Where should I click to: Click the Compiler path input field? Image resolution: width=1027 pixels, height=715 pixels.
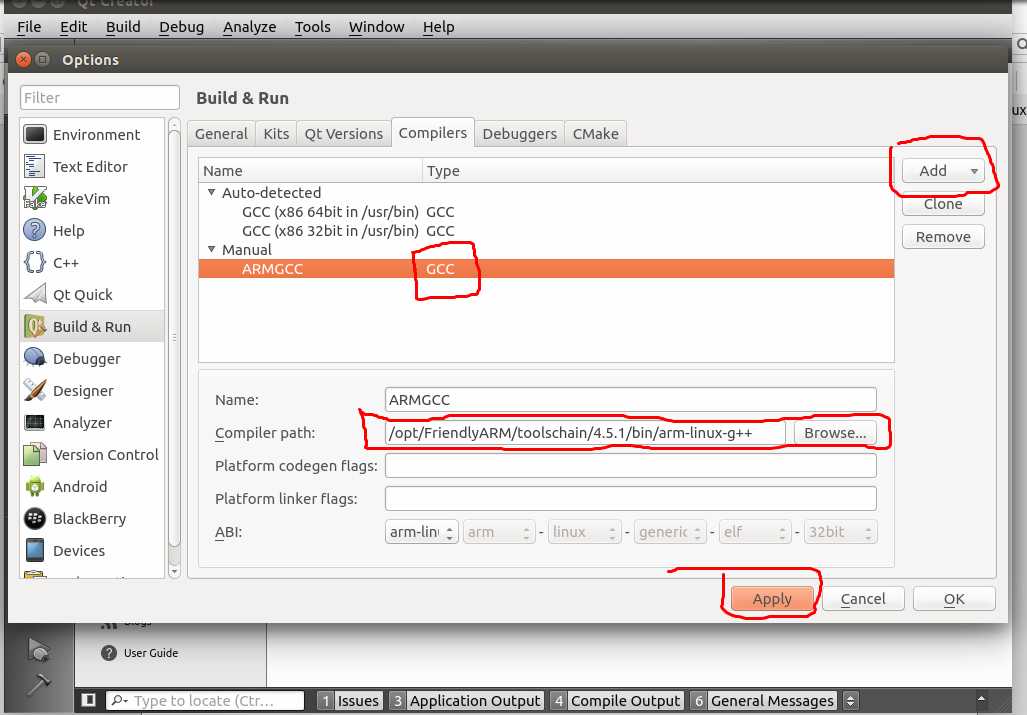(585, 433)
